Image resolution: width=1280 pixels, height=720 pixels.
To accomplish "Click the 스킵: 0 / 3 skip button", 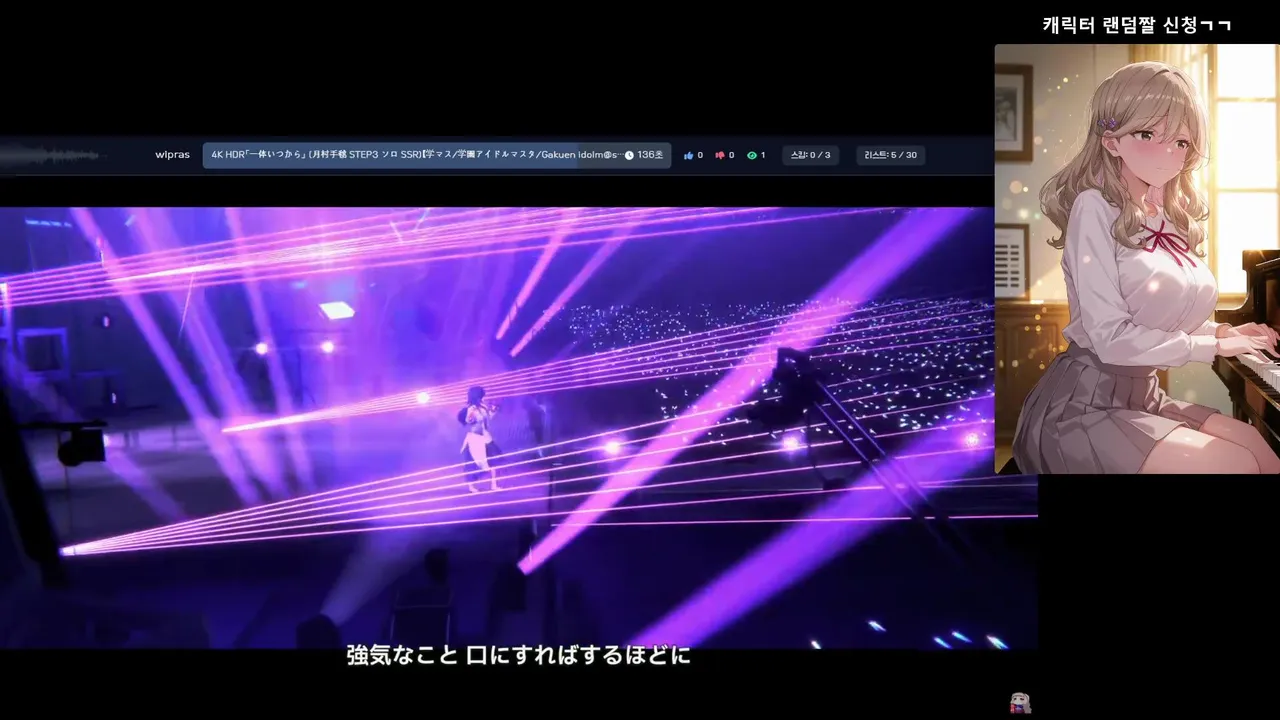I will pyautogui.click(x=810, y=155).
